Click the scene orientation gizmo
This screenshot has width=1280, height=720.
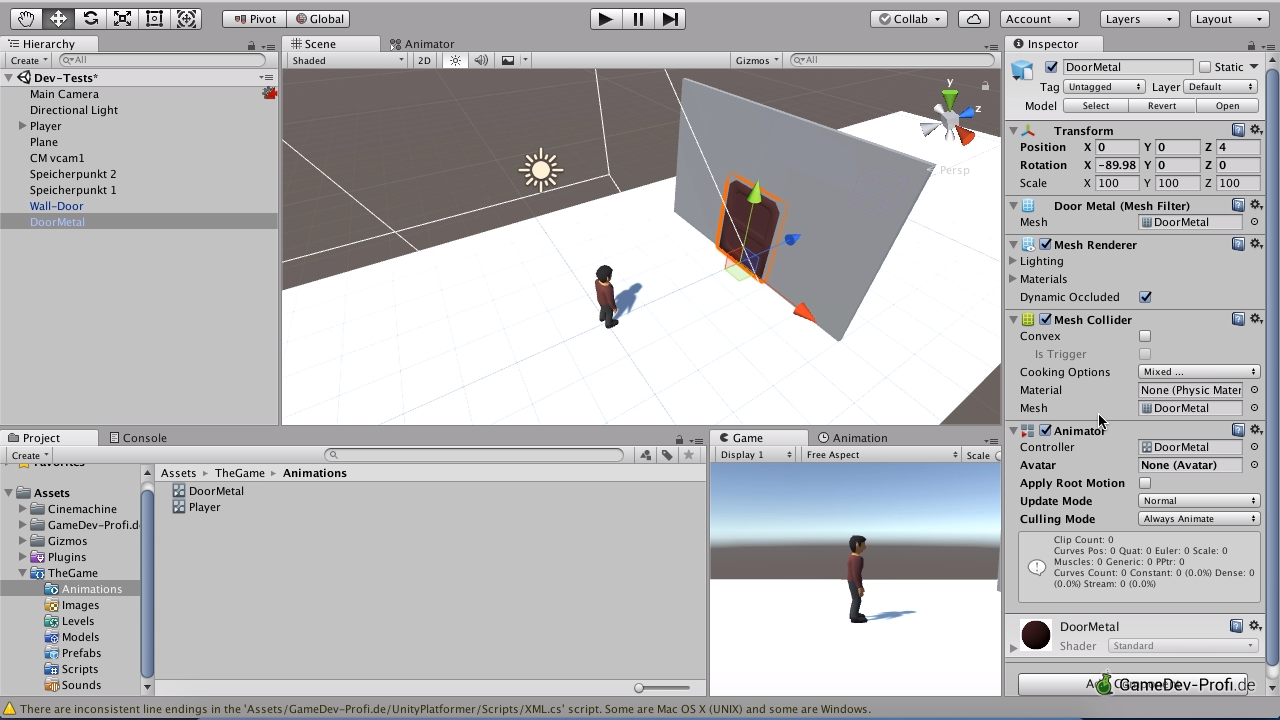tap(948, 120)
